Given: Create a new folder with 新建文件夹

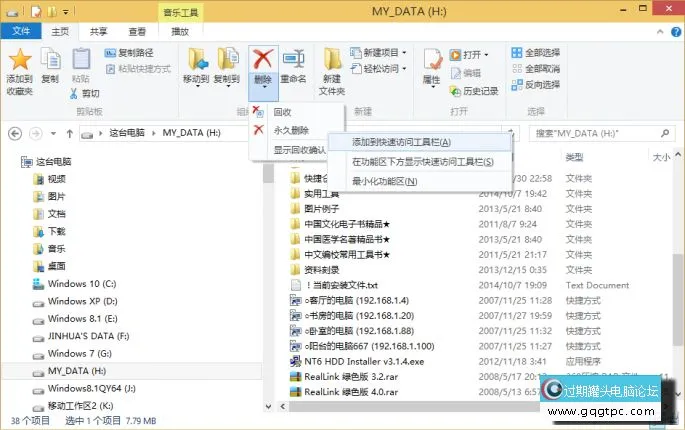Looking at the screenshot, I should 332,72.
